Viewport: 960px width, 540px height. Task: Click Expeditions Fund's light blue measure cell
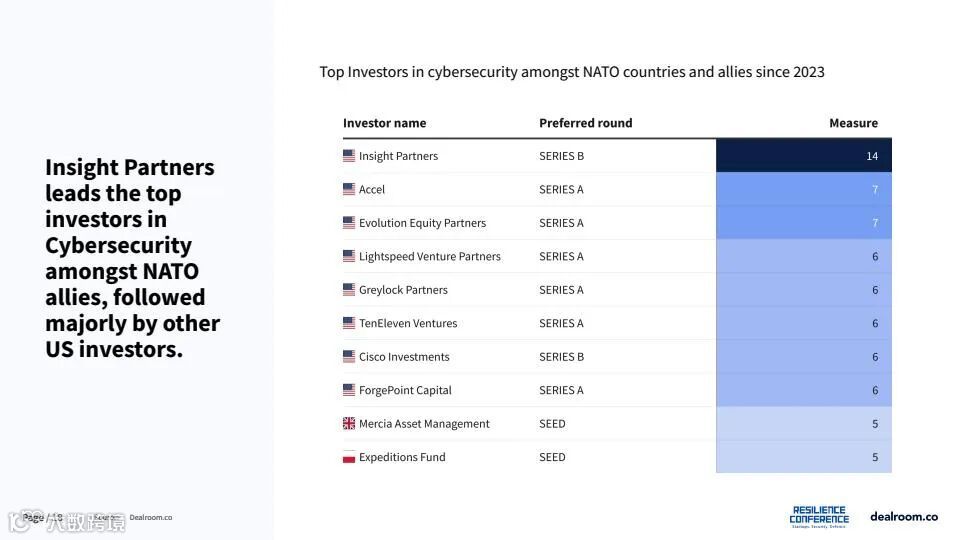click(x=803, y=457)
